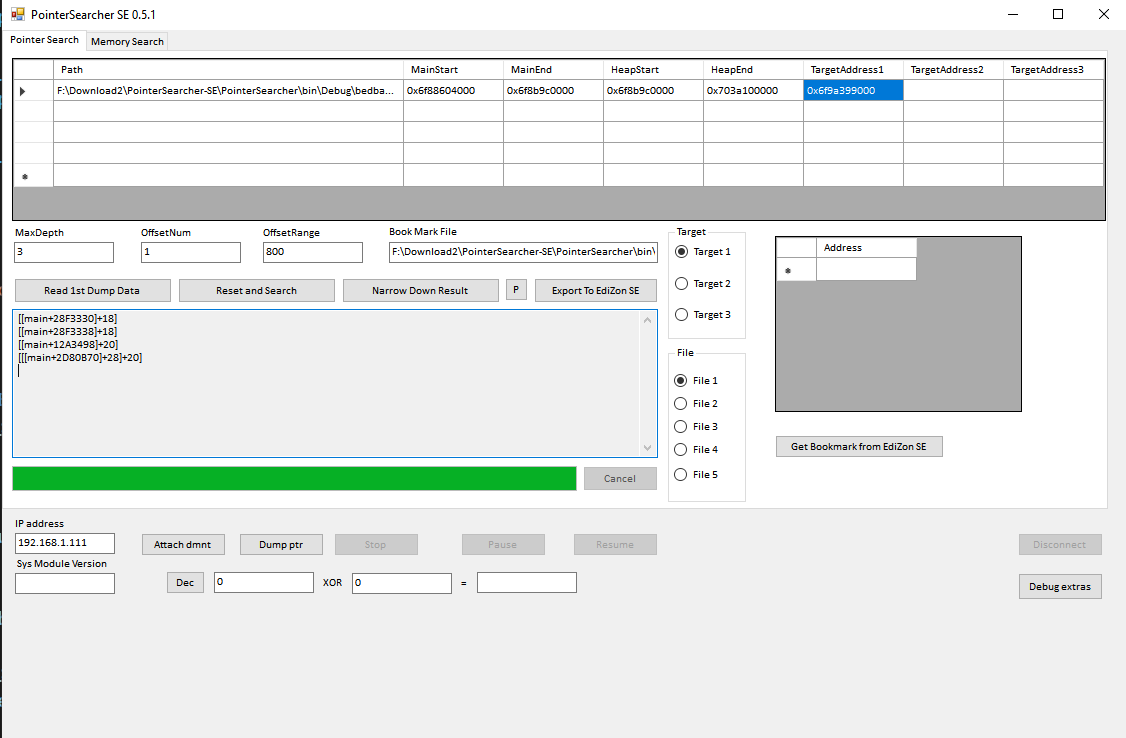
Task: Choose File 5 radio option
Action: (696, 475)
